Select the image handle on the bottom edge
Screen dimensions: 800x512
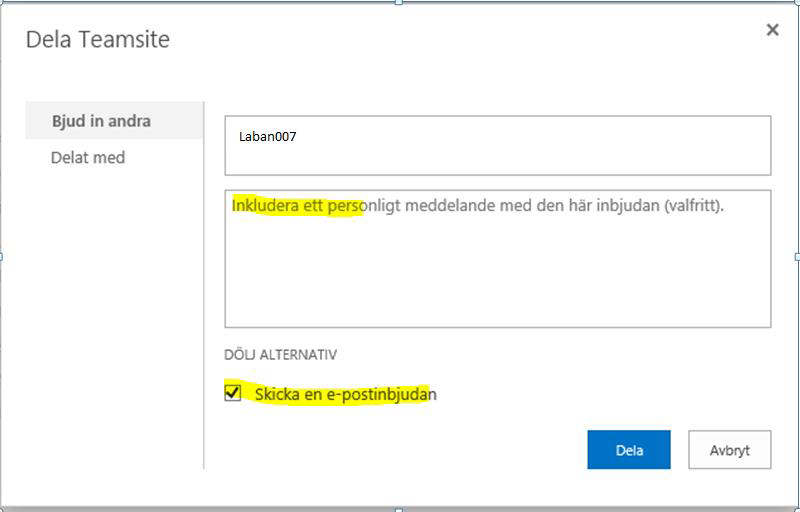point(399,509)
